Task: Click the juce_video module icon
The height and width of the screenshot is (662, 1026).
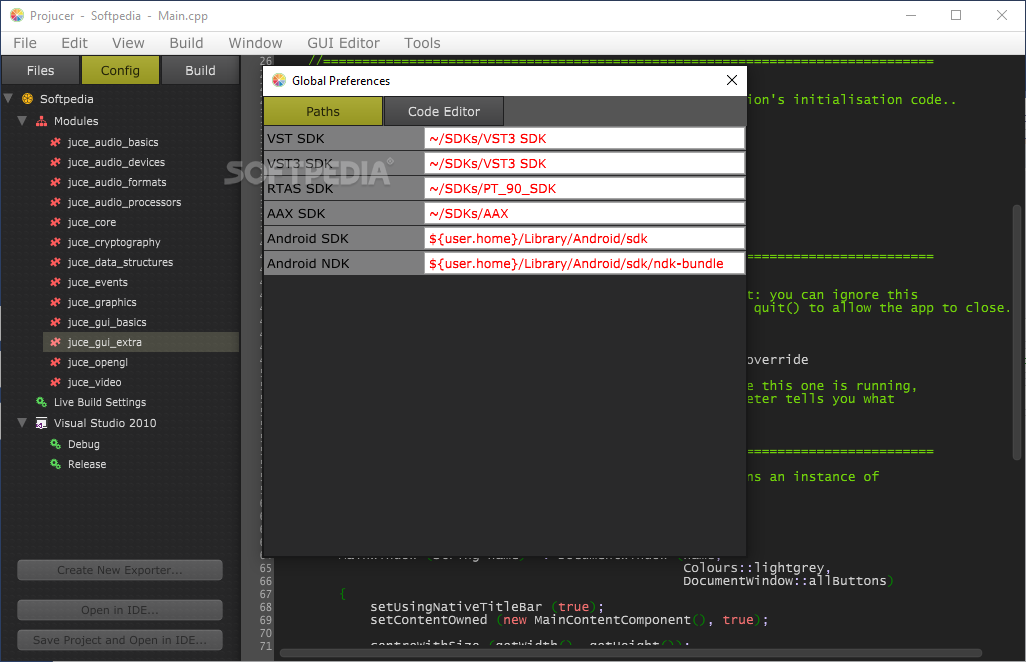Action: pyautogui.click(x=56, y=382)
